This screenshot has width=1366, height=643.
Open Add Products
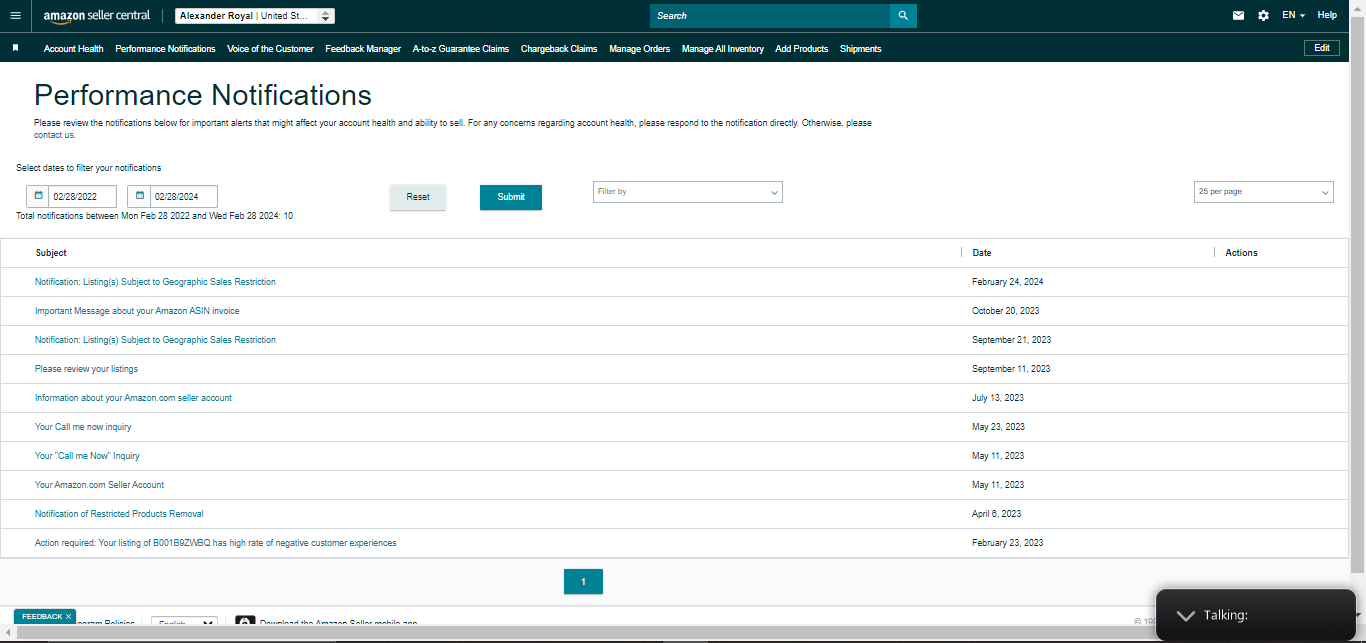pos(802,48)
